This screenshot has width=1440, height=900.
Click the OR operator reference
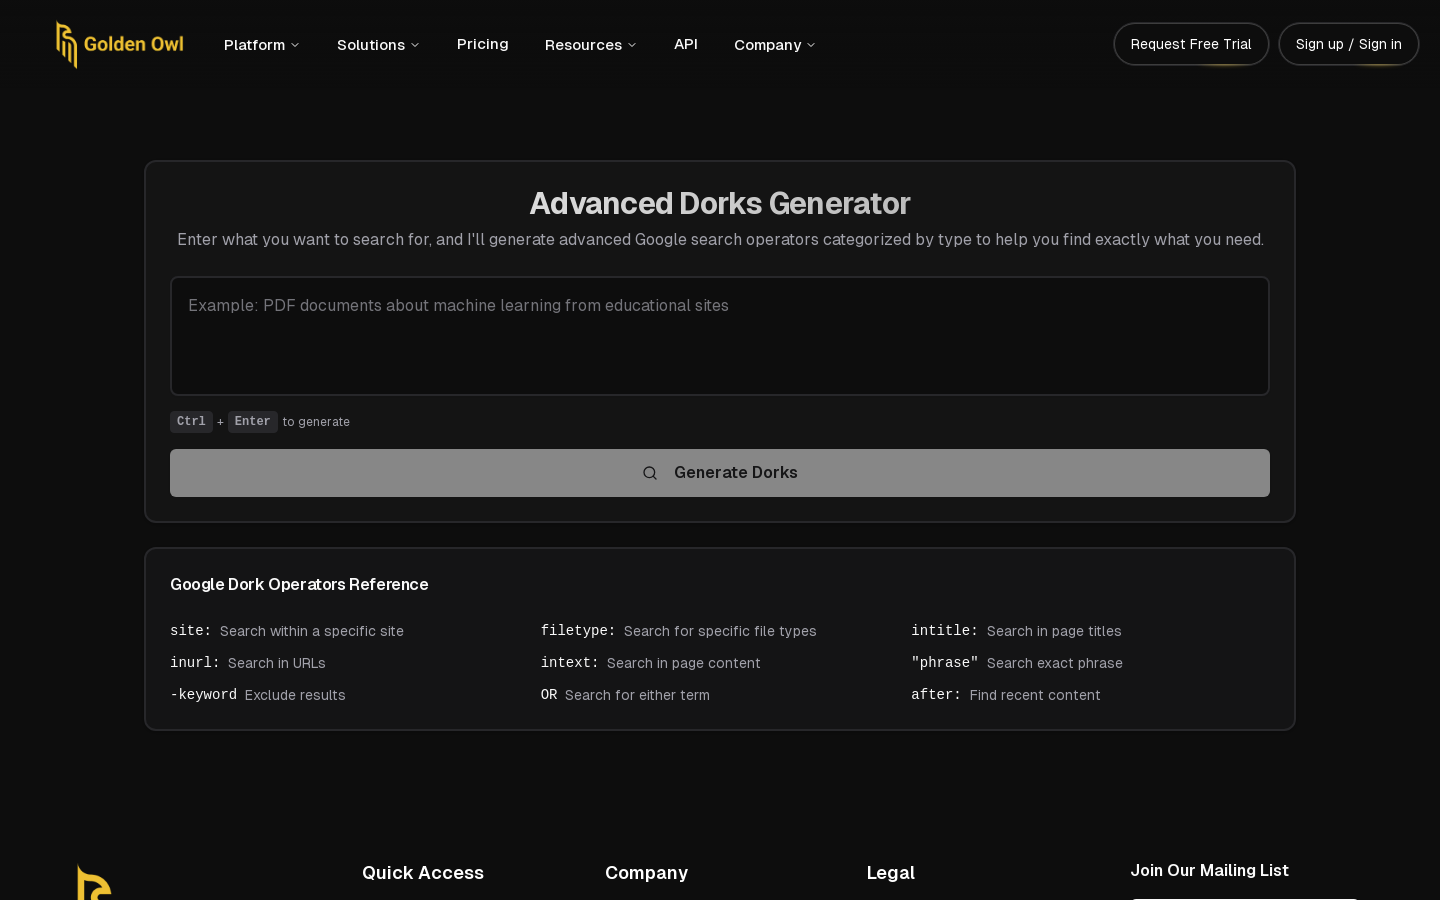point(549,695)
